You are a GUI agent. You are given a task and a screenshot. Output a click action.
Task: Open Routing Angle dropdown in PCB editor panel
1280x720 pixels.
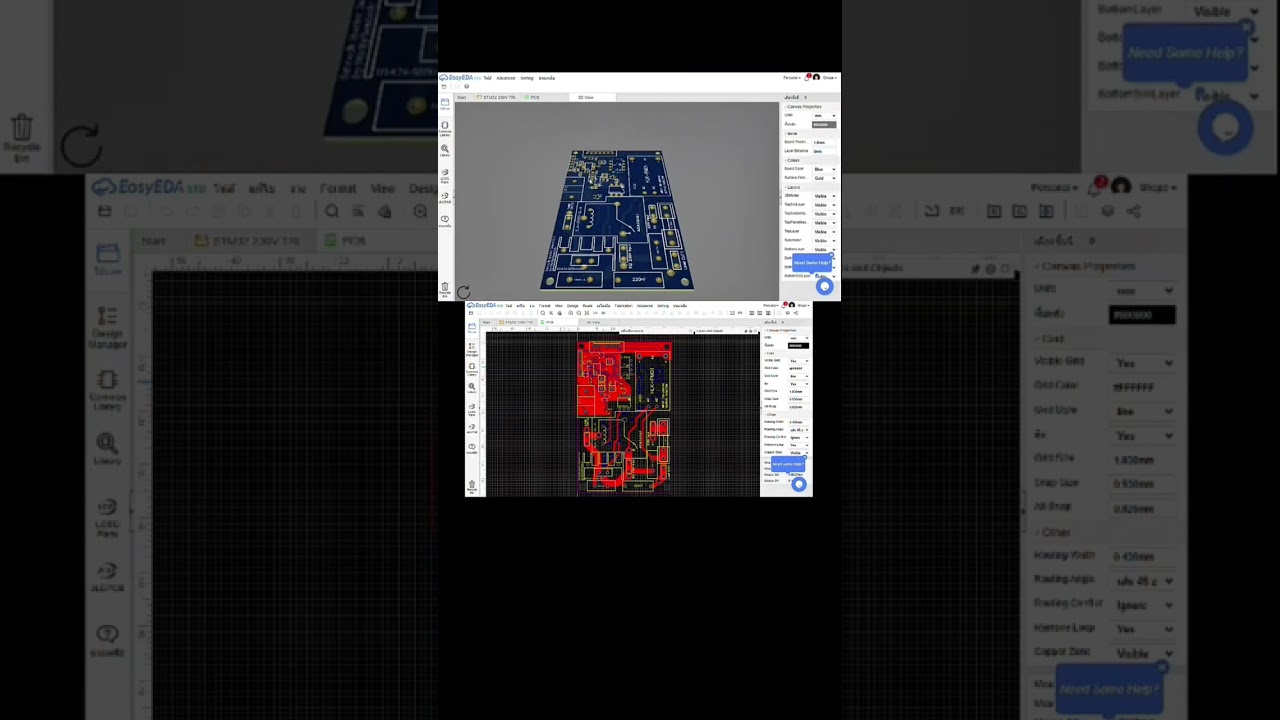pos(799,430)
